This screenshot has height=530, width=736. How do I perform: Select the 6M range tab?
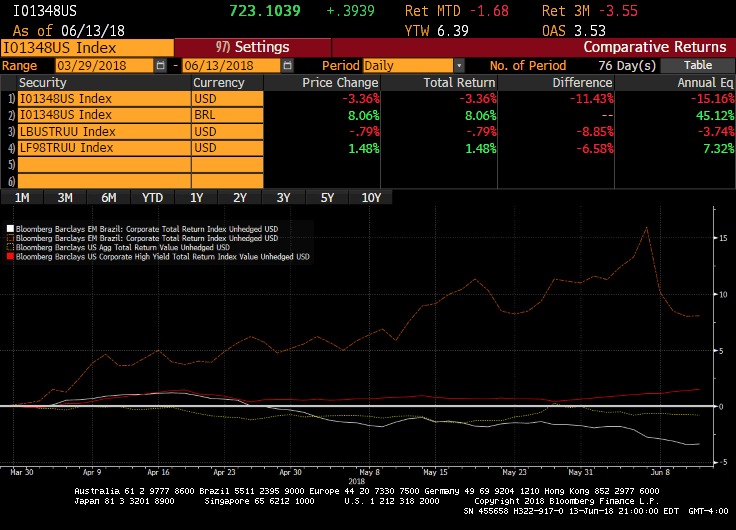click(109, 198)
